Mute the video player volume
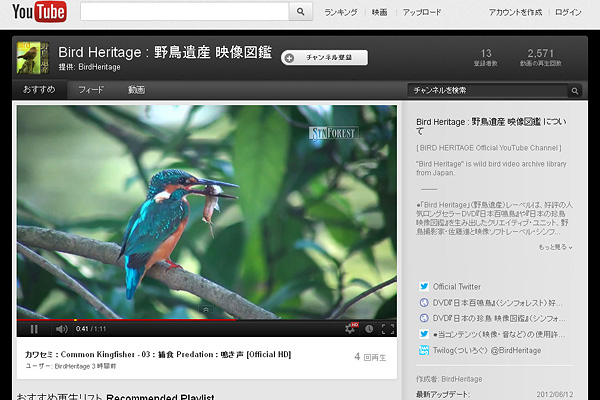Viewport: 600px width, 400px height. tap(61, 328)
